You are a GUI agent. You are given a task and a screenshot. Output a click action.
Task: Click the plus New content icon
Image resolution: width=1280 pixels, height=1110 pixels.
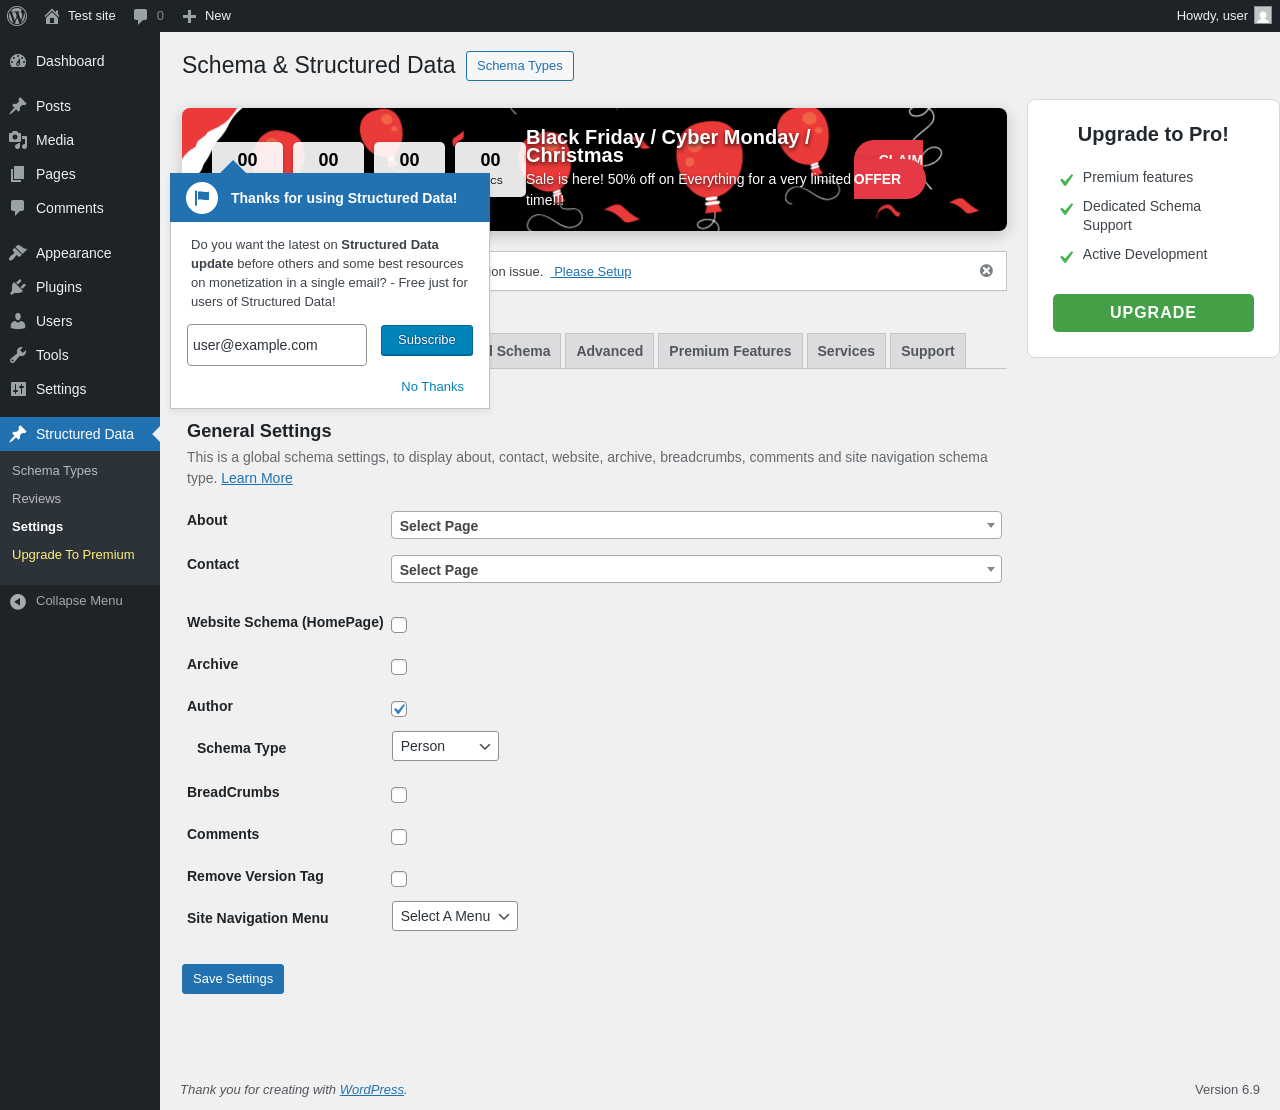189,16
